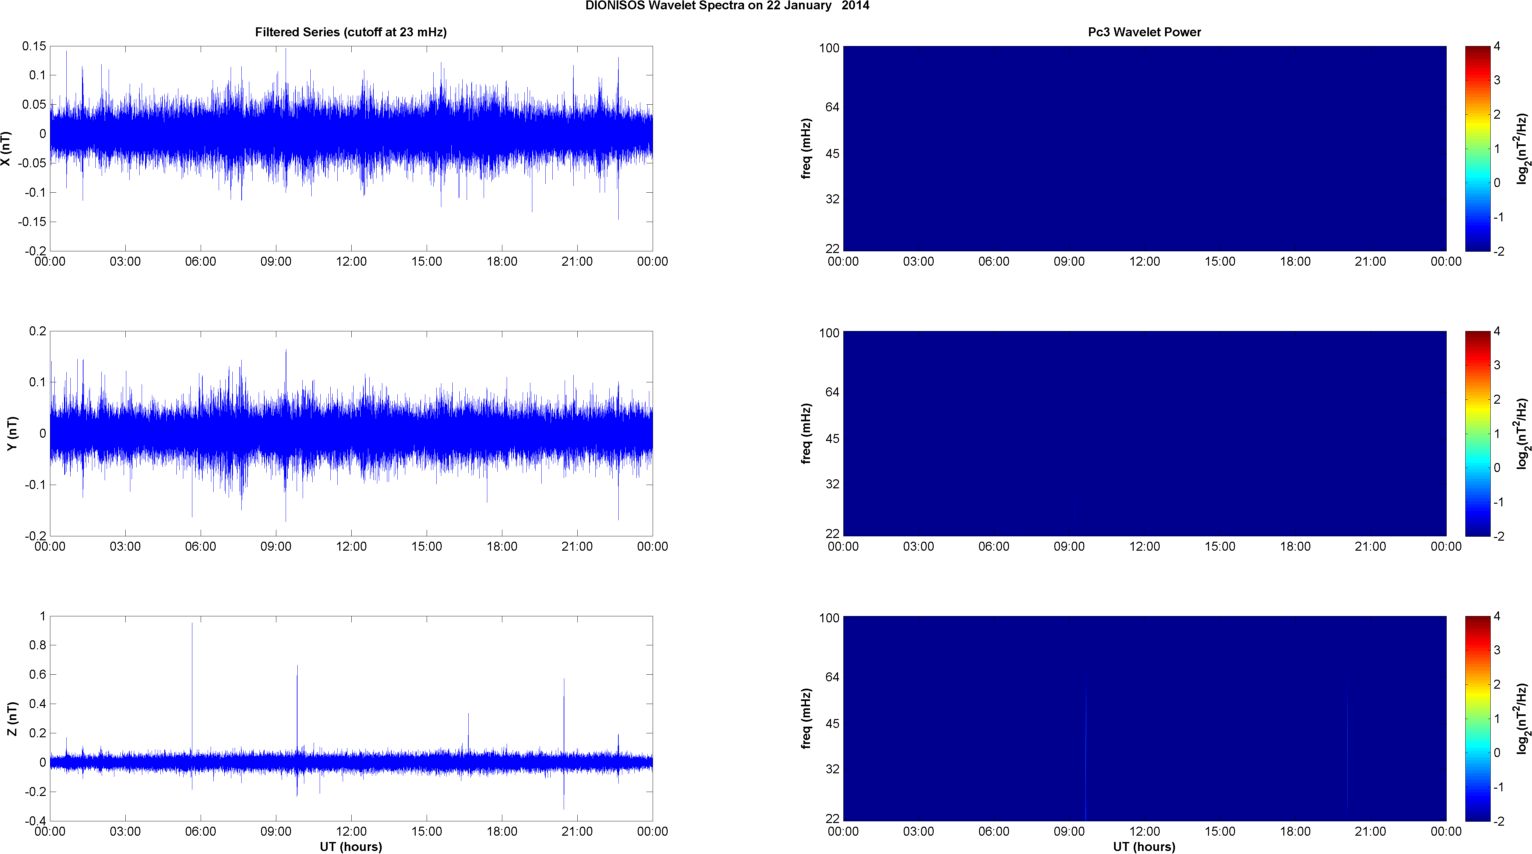
Task: Click the 0.05 tick on the X (nT) axis
Action: (x=34, y=105)
